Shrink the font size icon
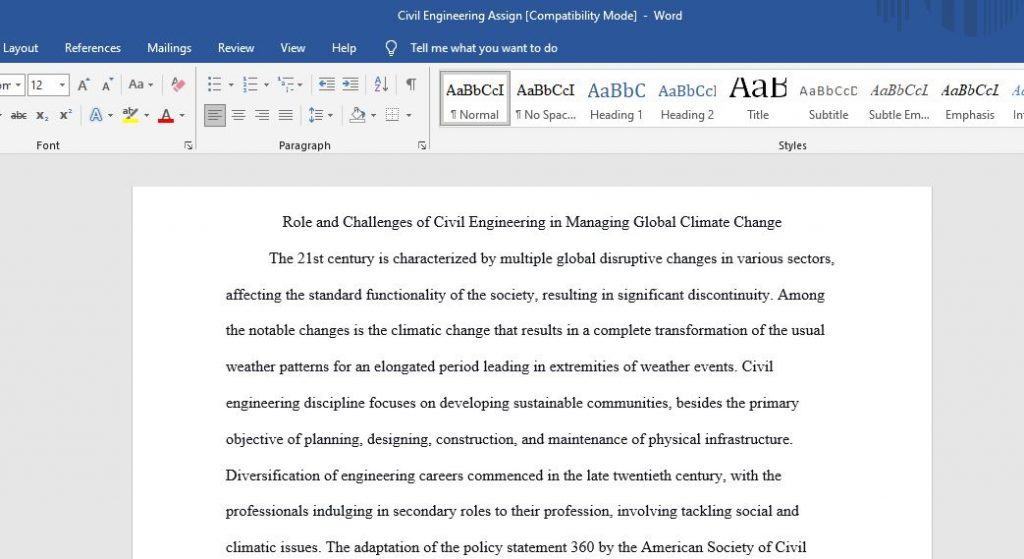Image resolution: width=1024 pixels, height=559 pixels. pyautogui.click(x=107, y=84)
